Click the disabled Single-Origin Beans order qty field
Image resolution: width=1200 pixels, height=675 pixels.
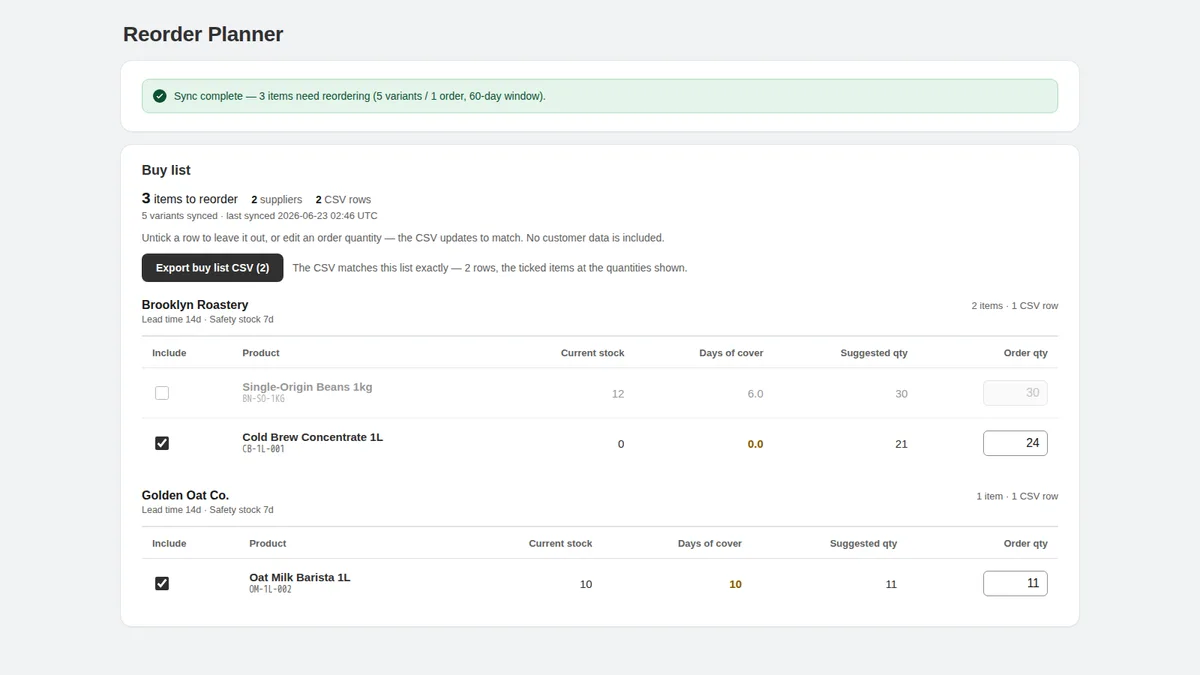(x=1015, y=393)
